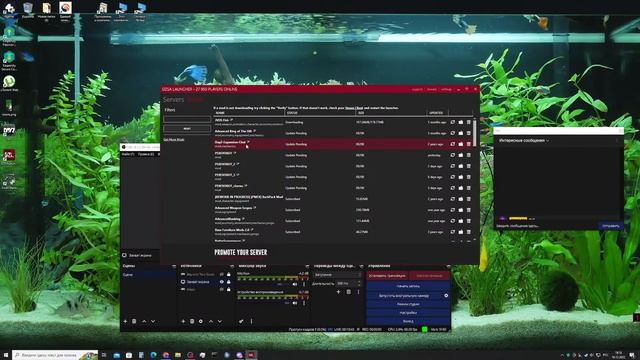Toggle lock for Захват экрана source
Viewport: 640px width, 360px height.
click(229, 282)
